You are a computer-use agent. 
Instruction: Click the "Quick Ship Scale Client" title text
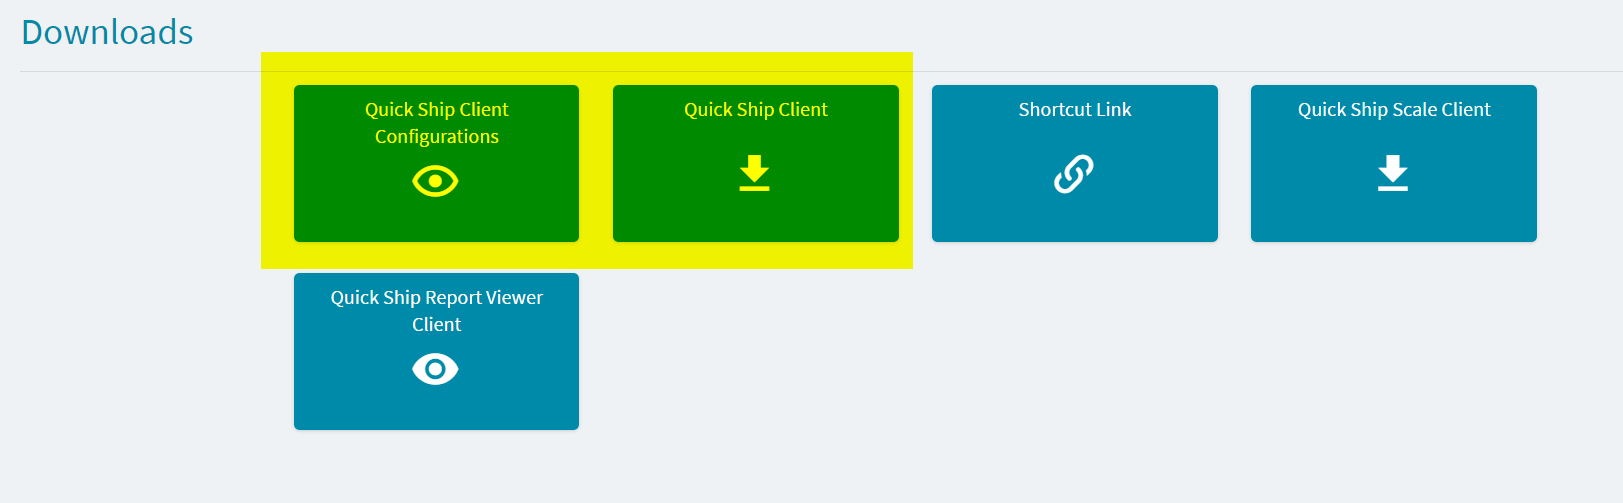click(1394, 110)
